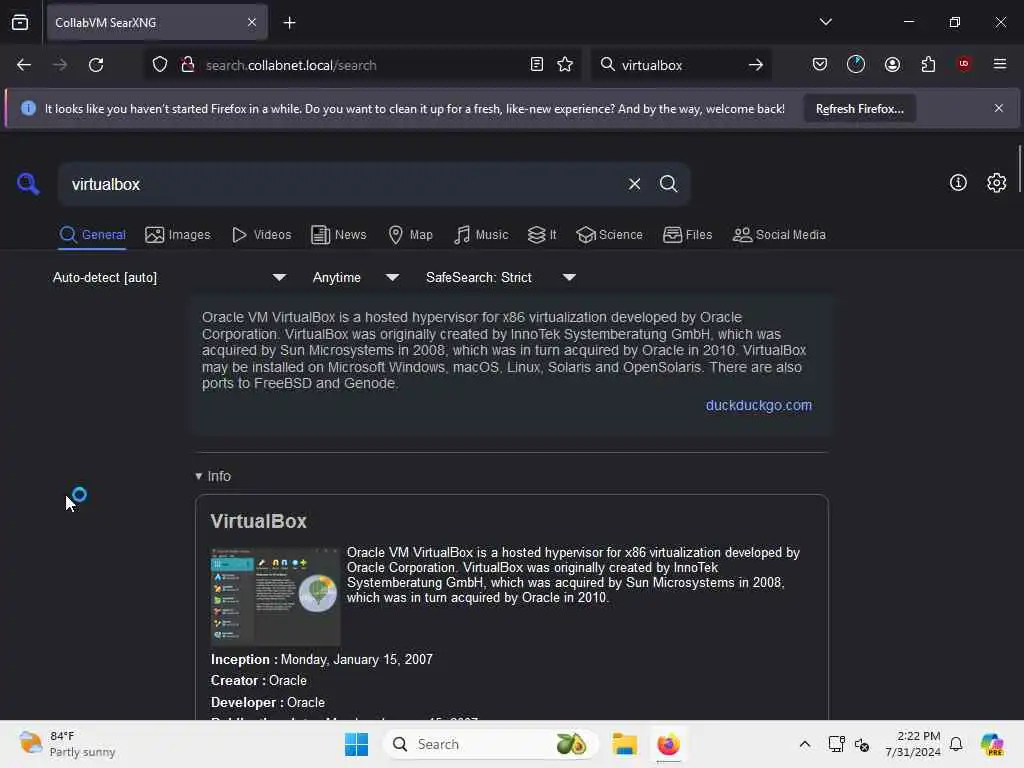This screenshot has height=768, width=1024.
Task: Select the General search category
Action: (93, 234)
